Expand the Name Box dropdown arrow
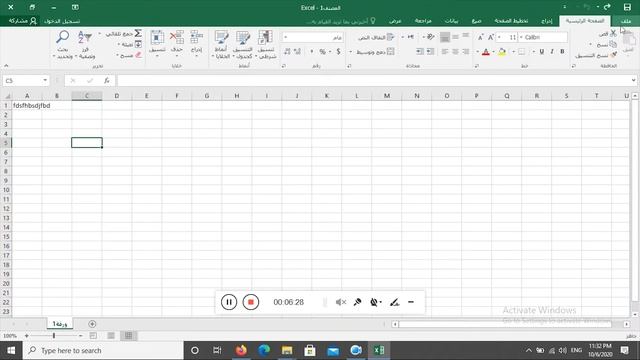 (45, 80)
